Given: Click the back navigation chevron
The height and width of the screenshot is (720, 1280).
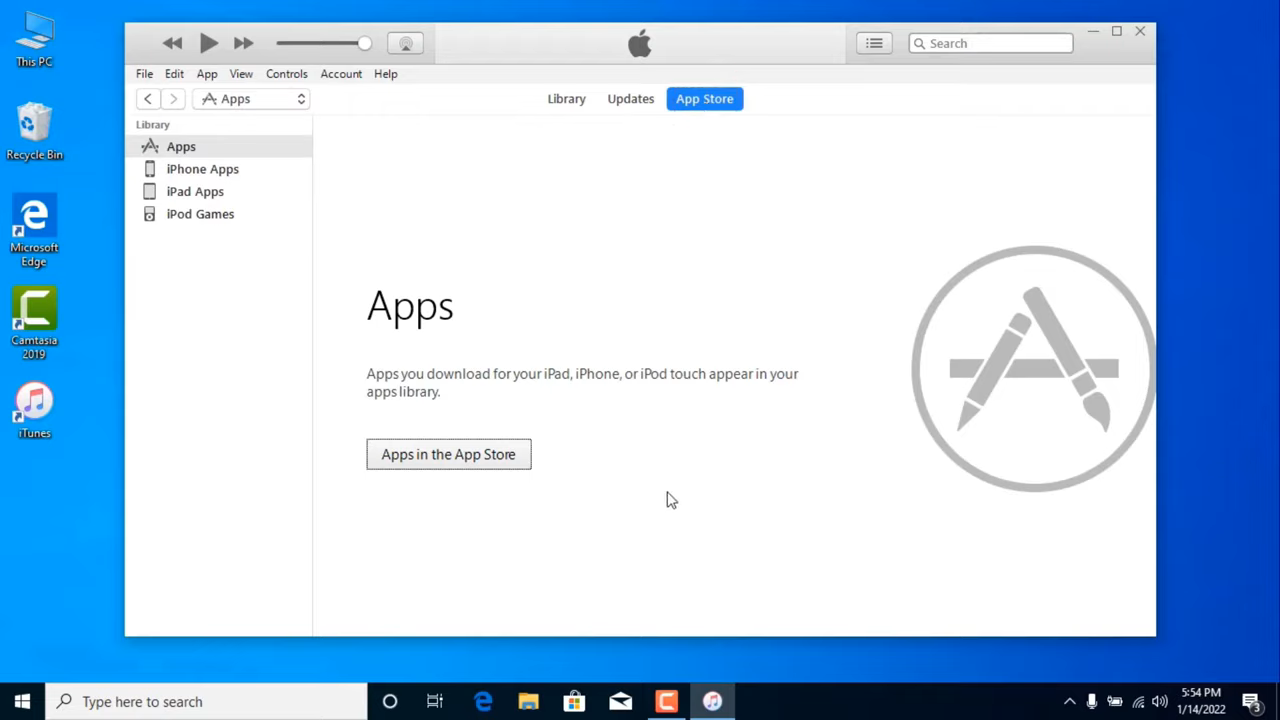Looking at the screenshot, I should (x=147, y=98).
